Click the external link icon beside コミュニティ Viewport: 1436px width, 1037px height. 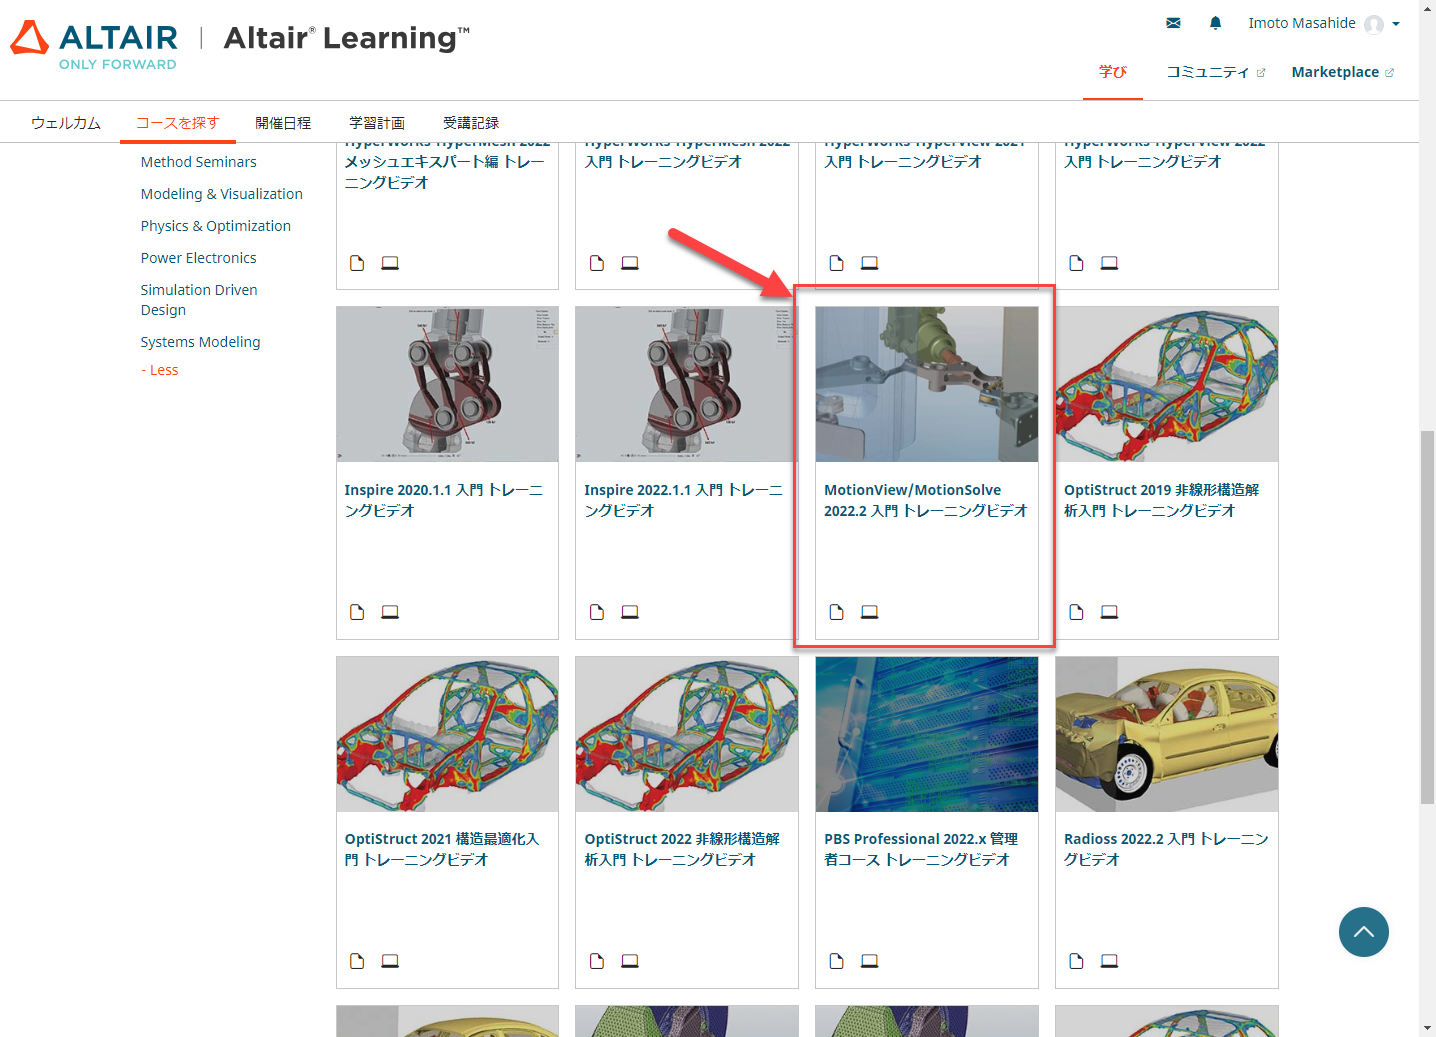click(x=1262, y=71)
